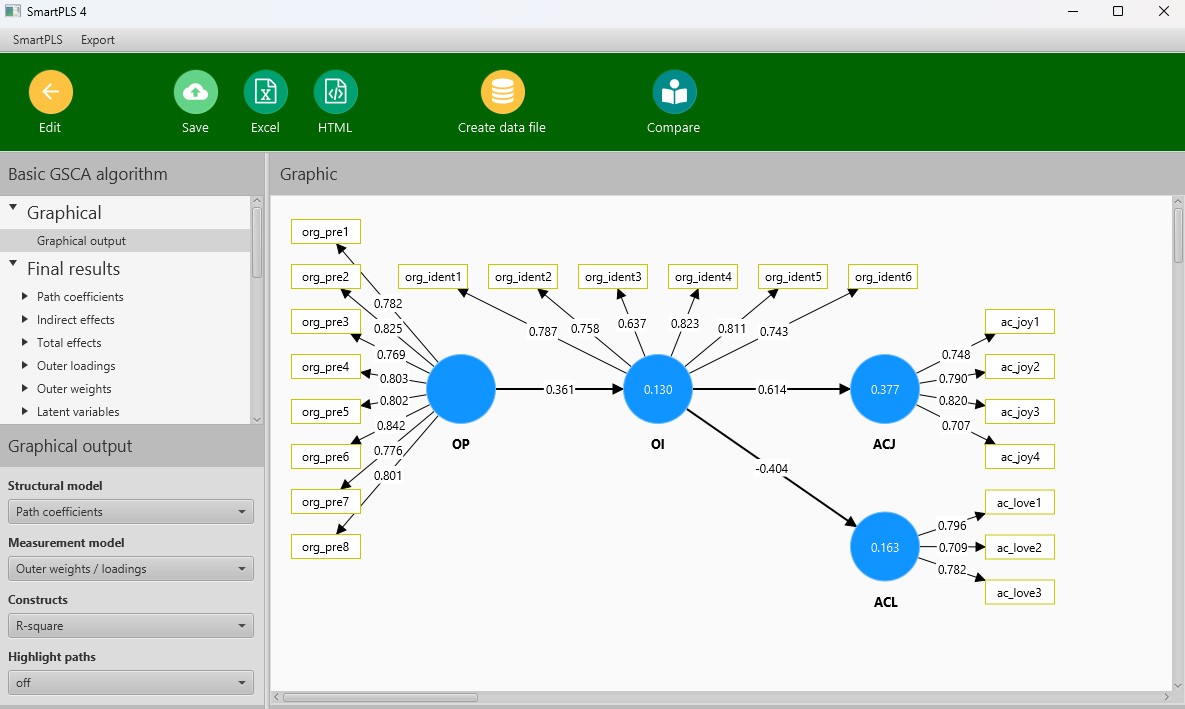Open the Highlight paths dropdown
This screenshot has height=709, width=1185.
coord(130,683)
